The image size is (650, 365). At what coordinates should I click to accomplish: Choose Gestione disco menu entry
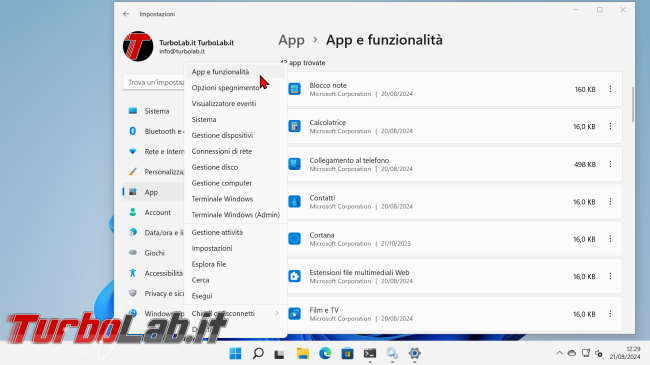tap(235, 167)
